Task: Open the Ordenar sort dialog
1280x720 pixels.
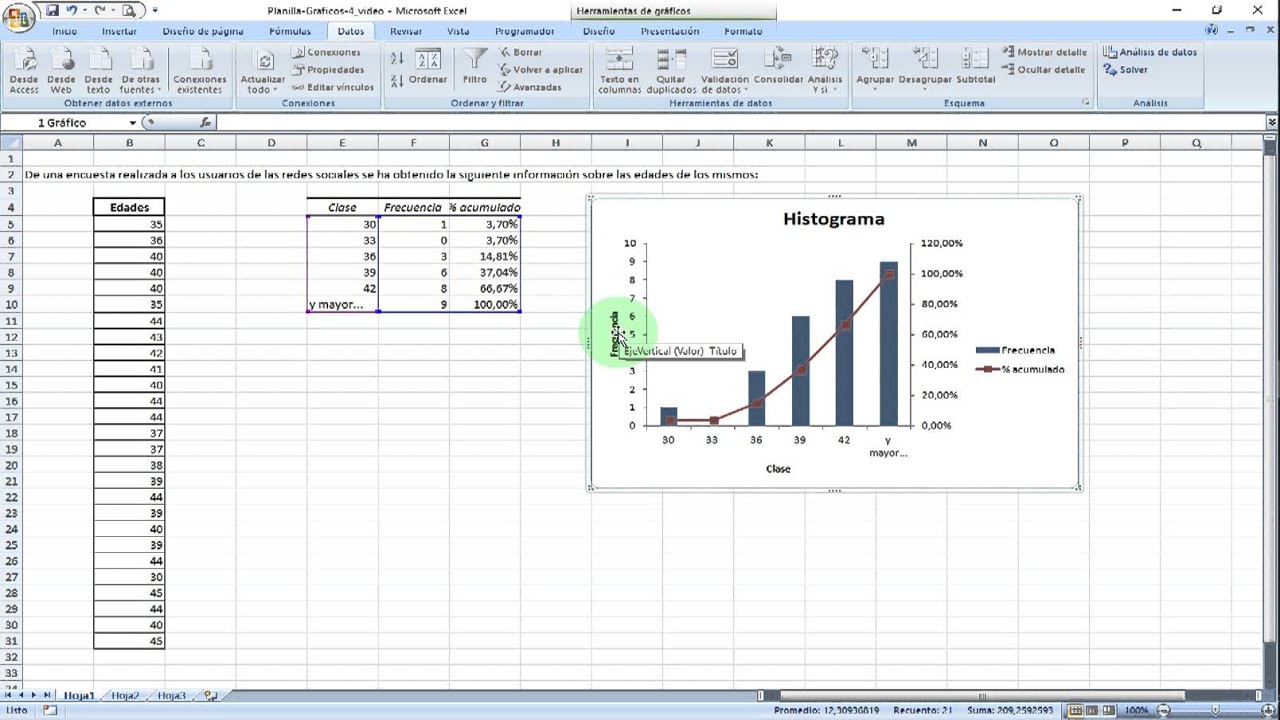Action: coord(428,68)
